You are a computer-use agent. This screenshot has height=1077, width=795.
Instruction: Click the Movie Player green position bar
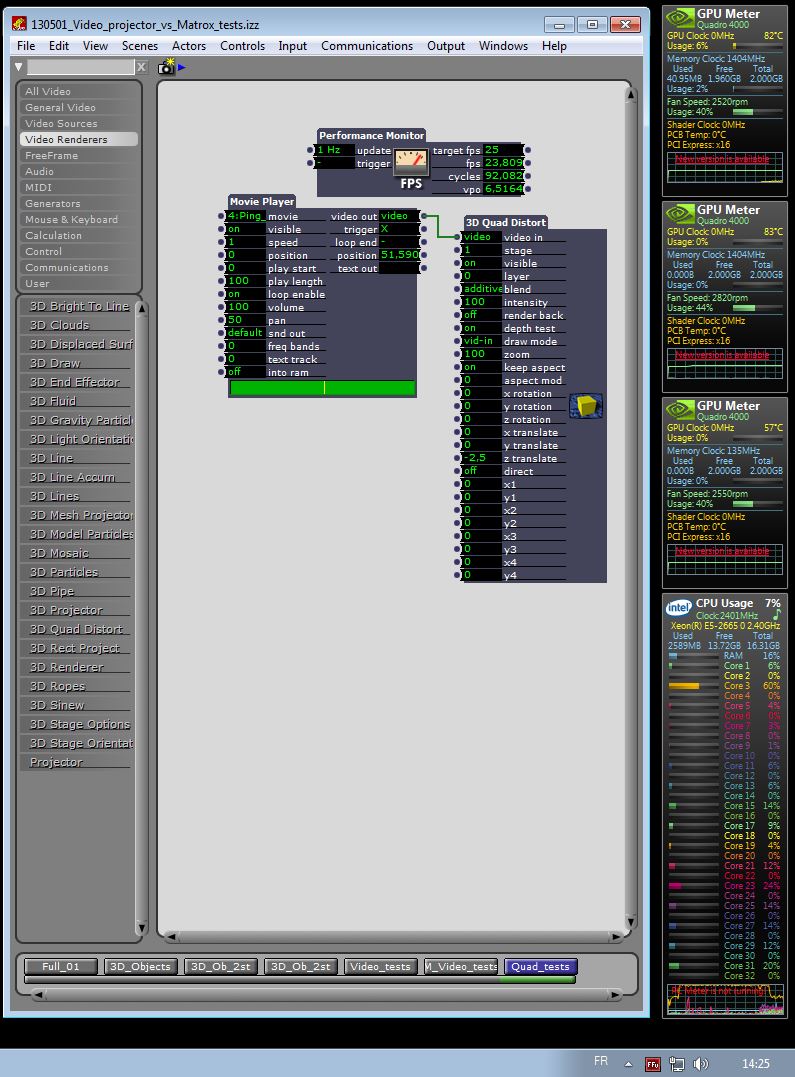[x=322, y=387]
